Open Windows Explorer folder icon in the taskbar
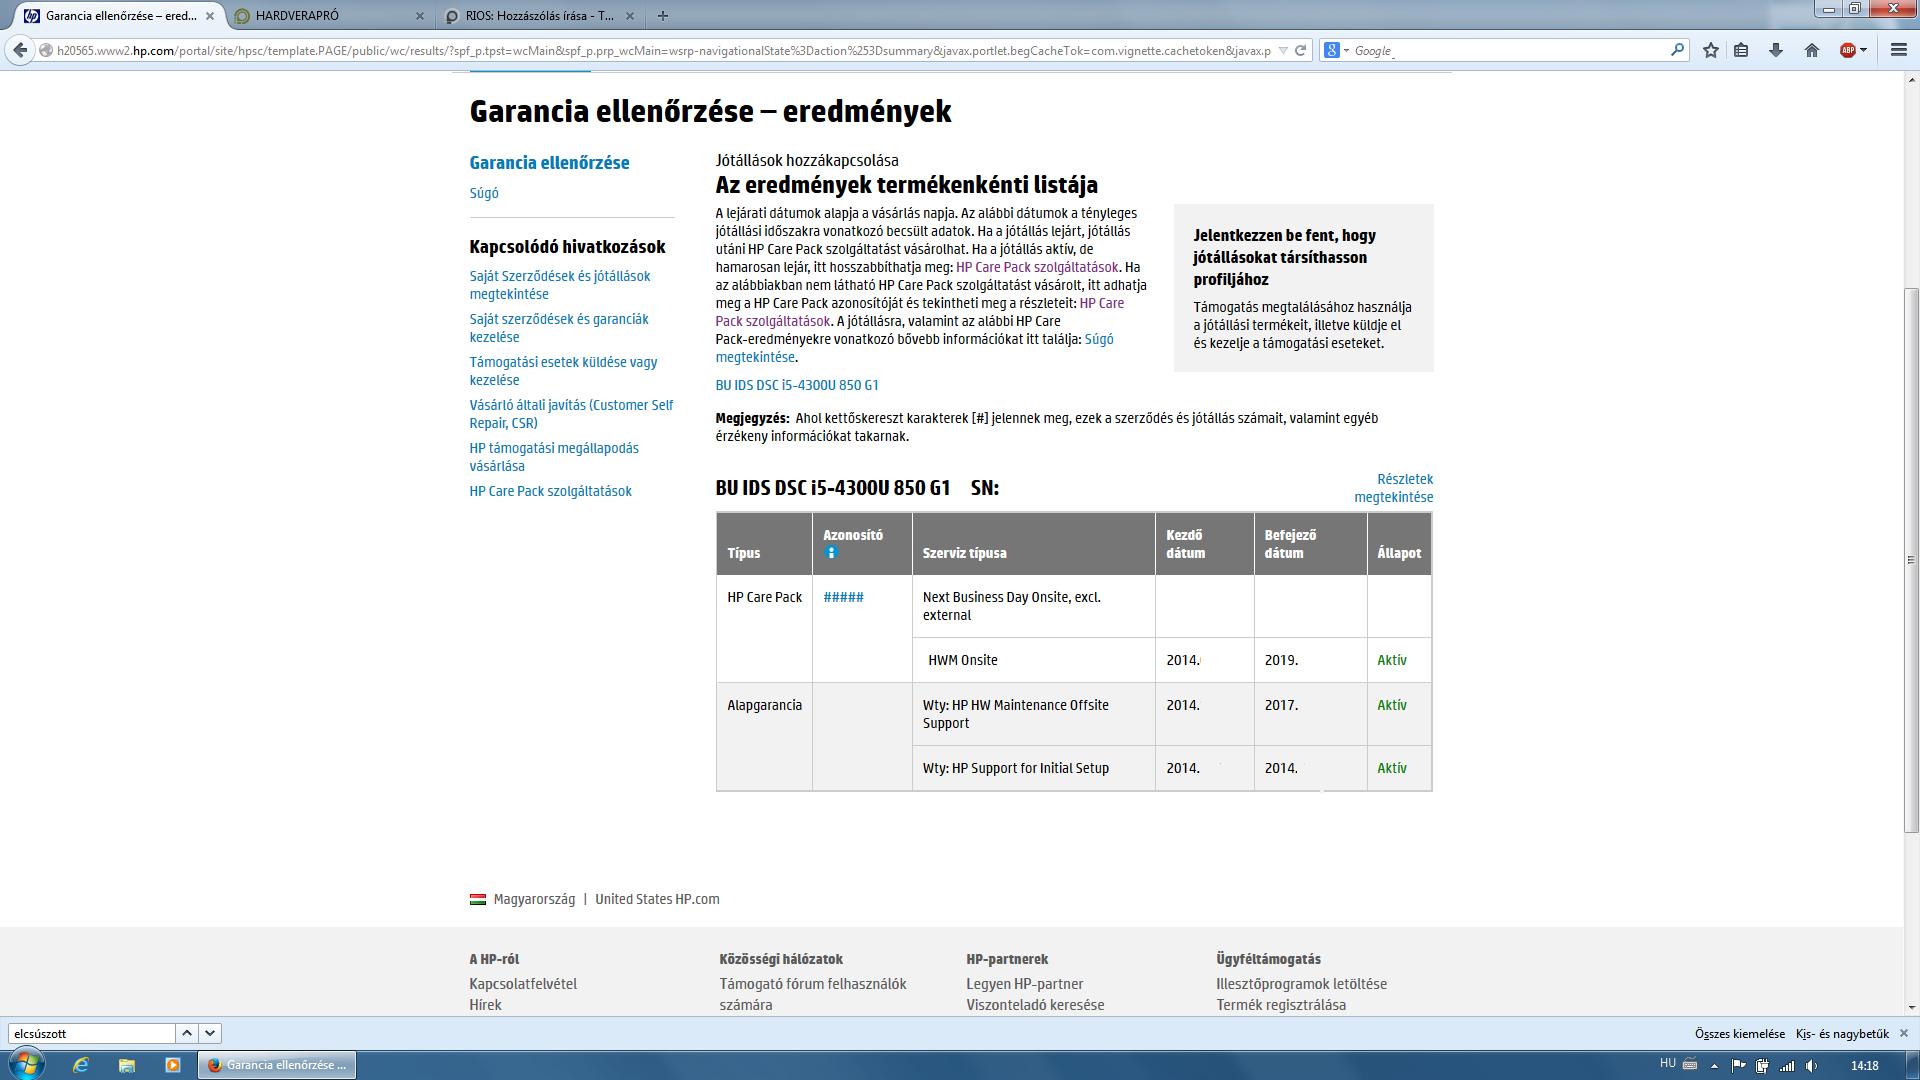1920x1080 pixels. (x=127, y=1065)
